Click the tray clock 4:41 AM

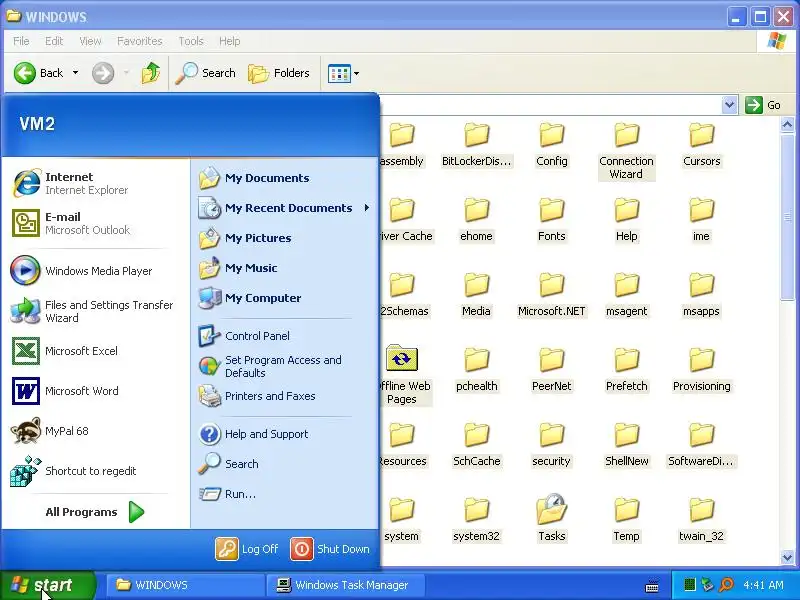pyautogui.click(x=763, y=585)
